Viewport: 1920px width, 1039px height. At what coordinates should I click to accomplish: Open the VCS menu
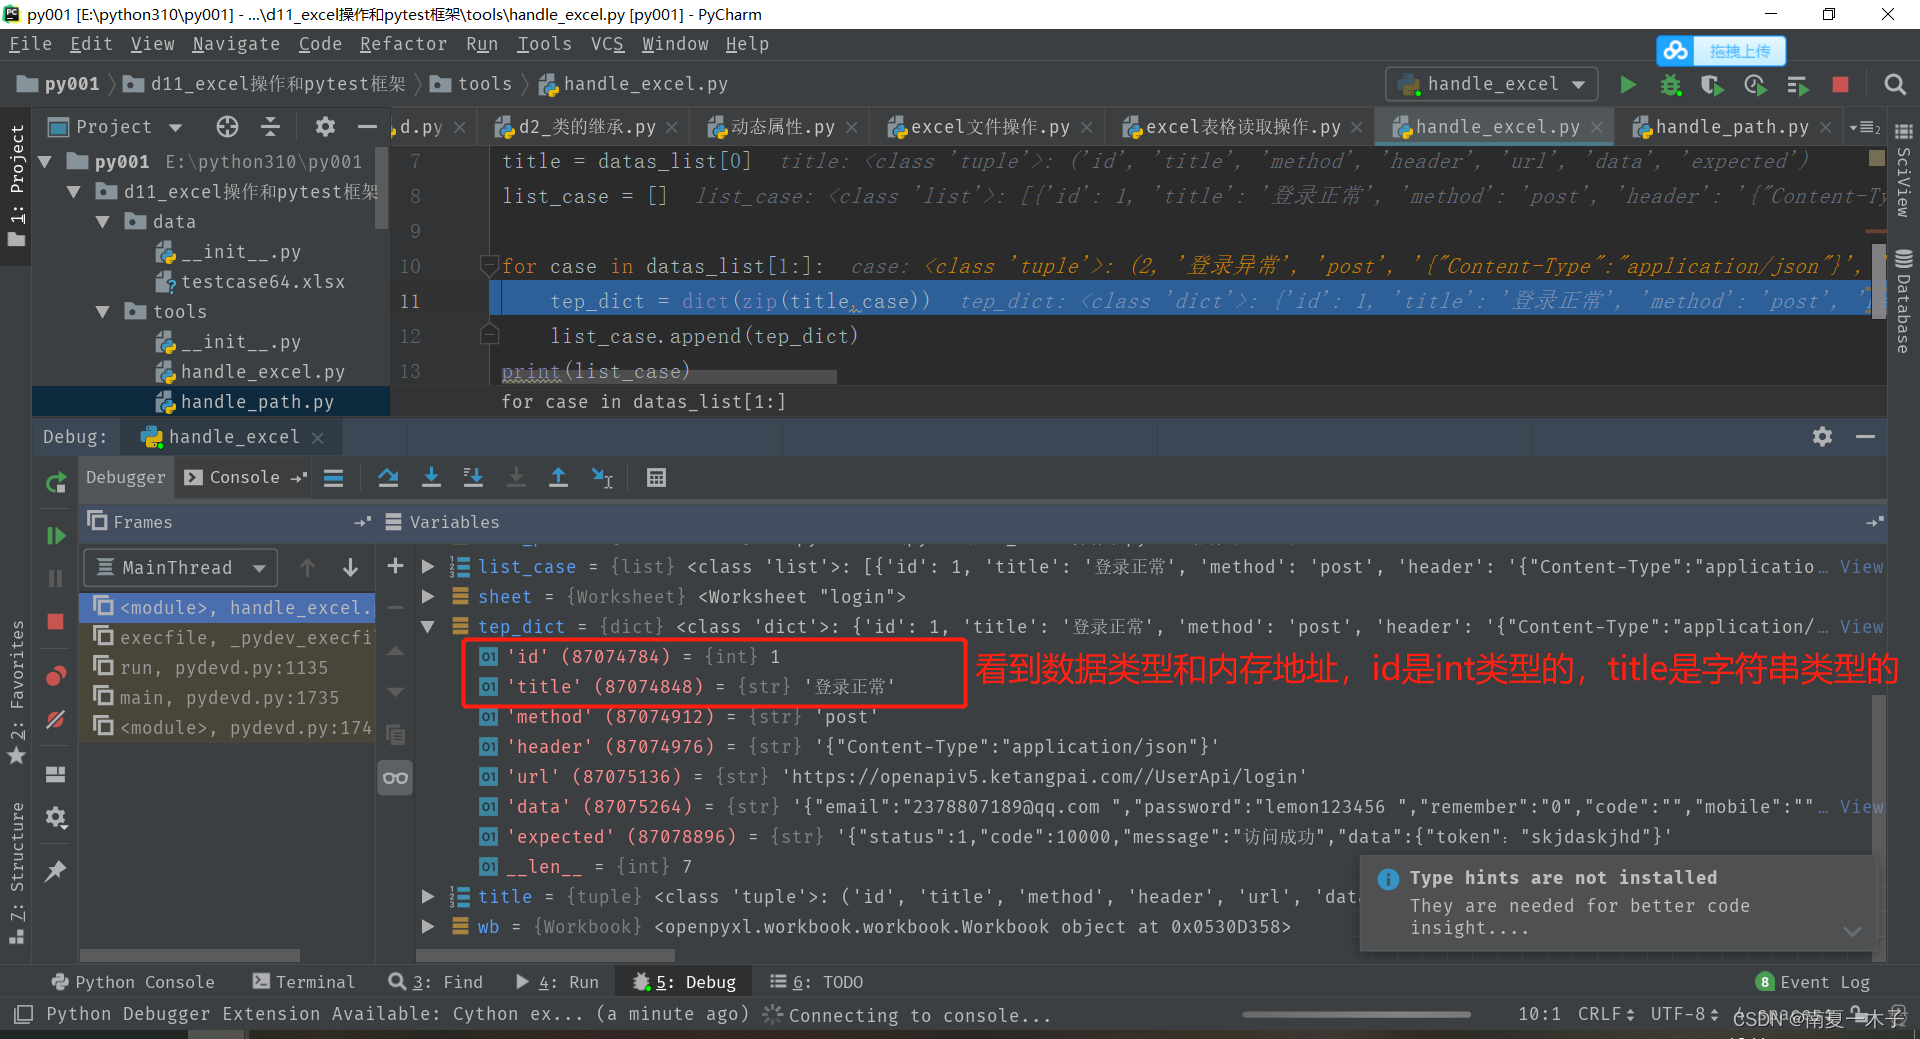[607, 44]
